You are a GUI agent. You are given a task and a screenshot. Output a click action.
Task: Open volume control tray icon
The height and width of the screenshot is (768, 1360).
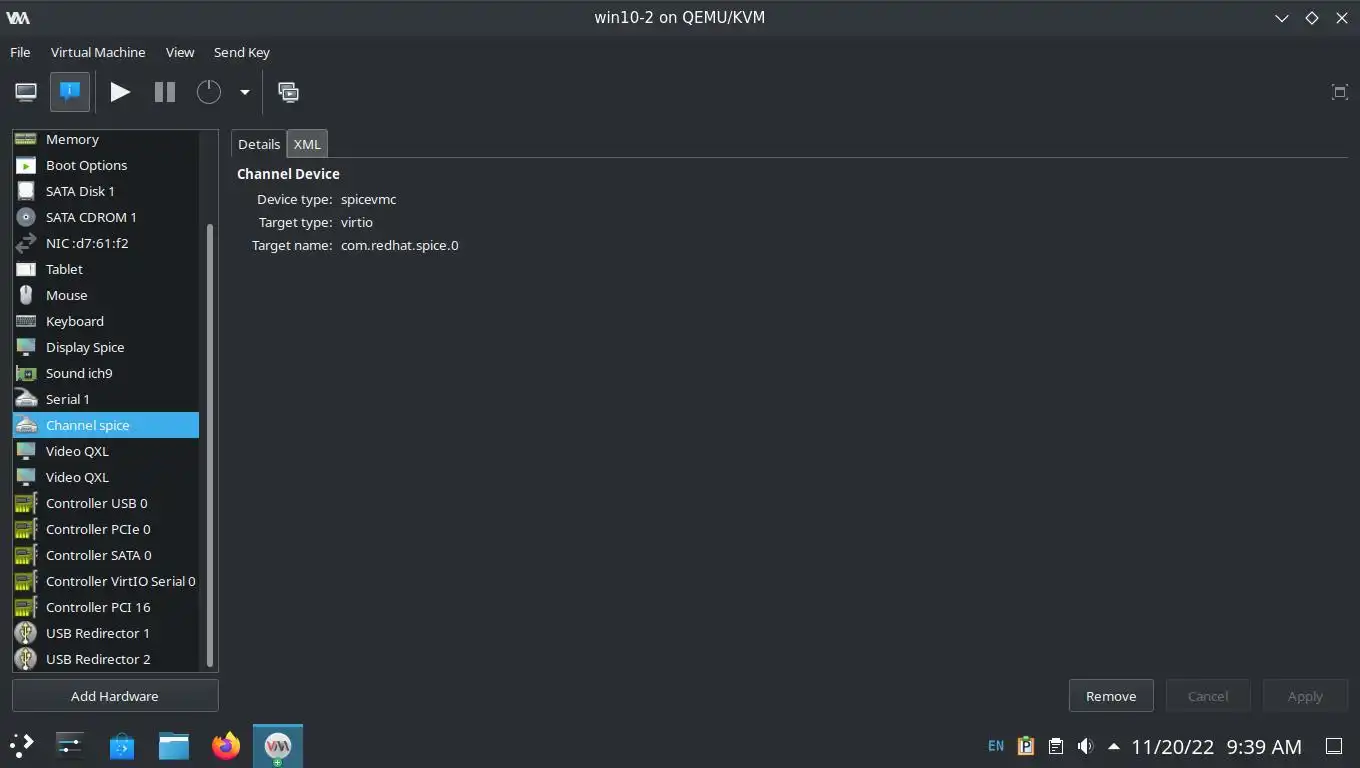(x=1085, y=746)
